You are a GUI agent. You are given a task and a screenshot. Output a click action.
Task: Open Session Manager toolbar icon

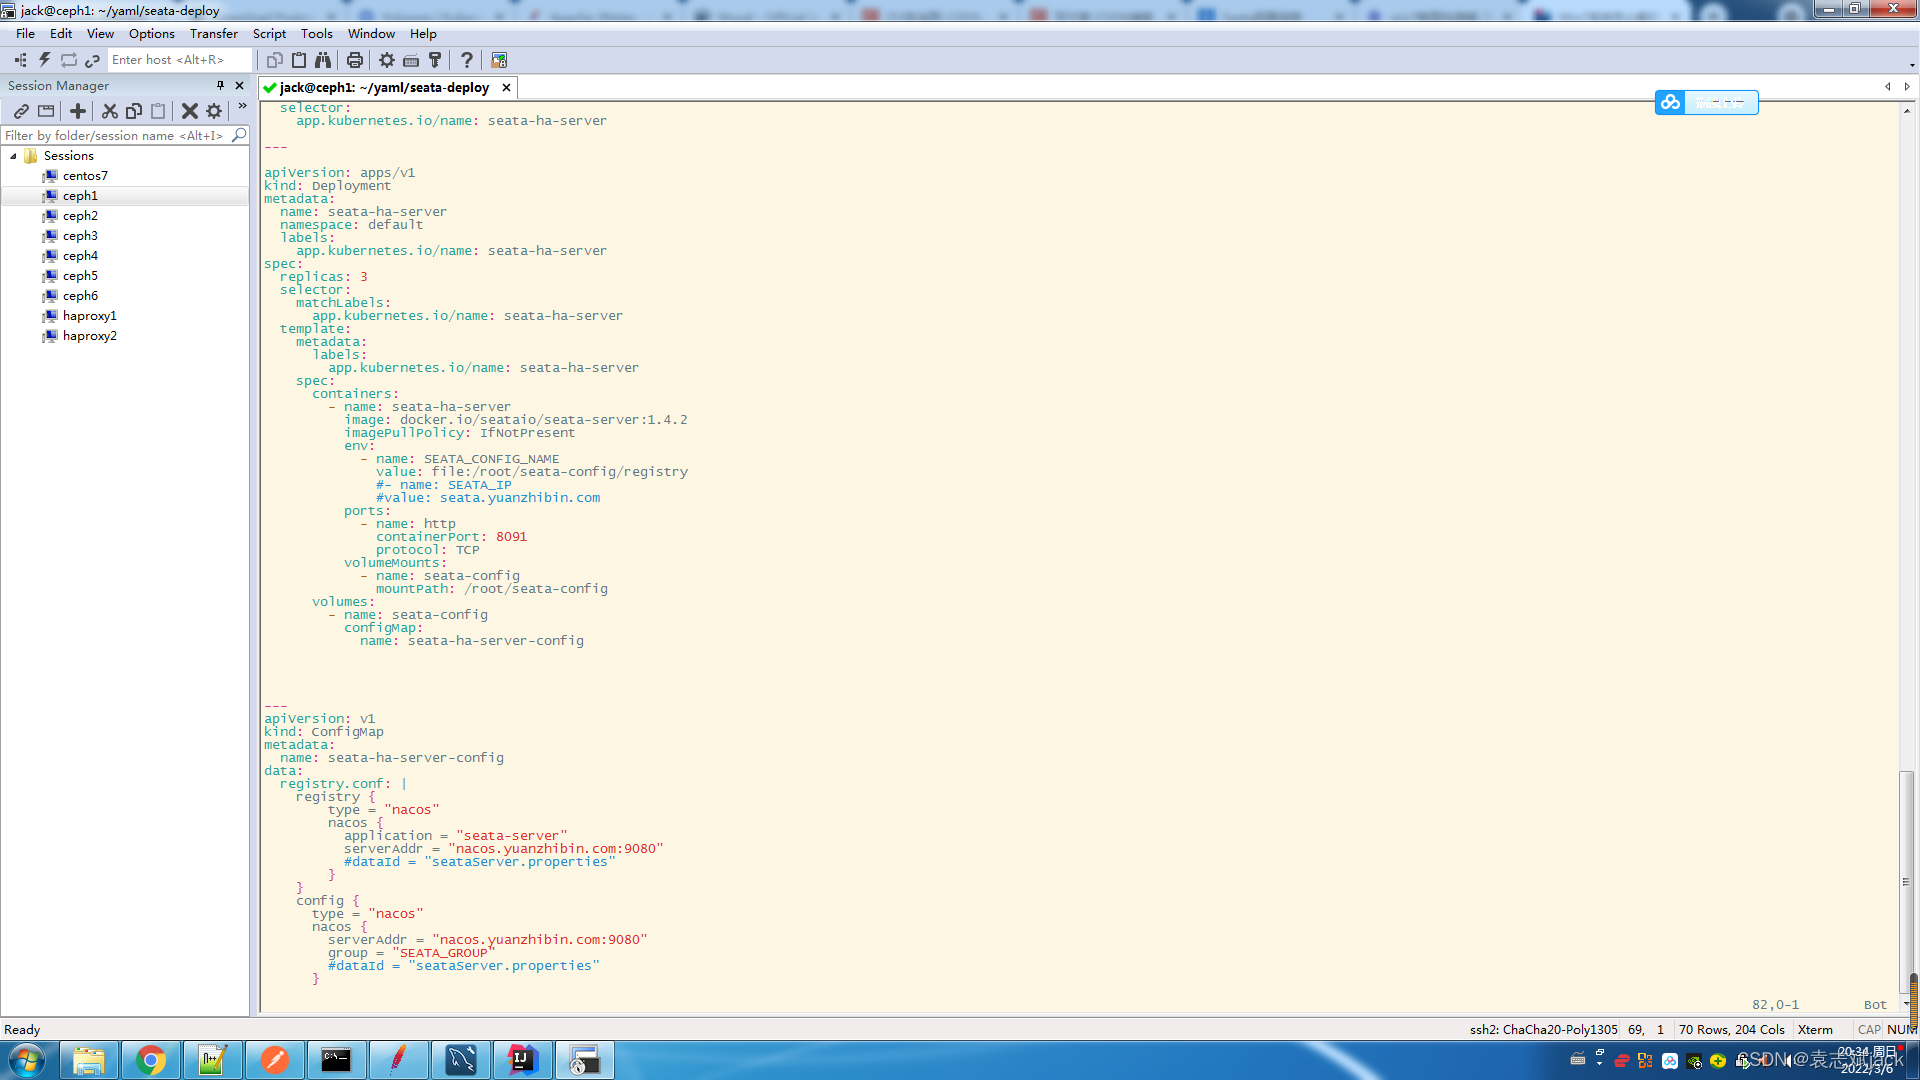tap(20, 60)
